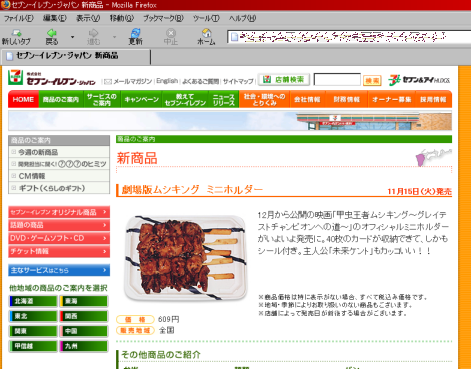Open ギフト(くらしのギフト) in the sidebar

click(x=59, y=188)
